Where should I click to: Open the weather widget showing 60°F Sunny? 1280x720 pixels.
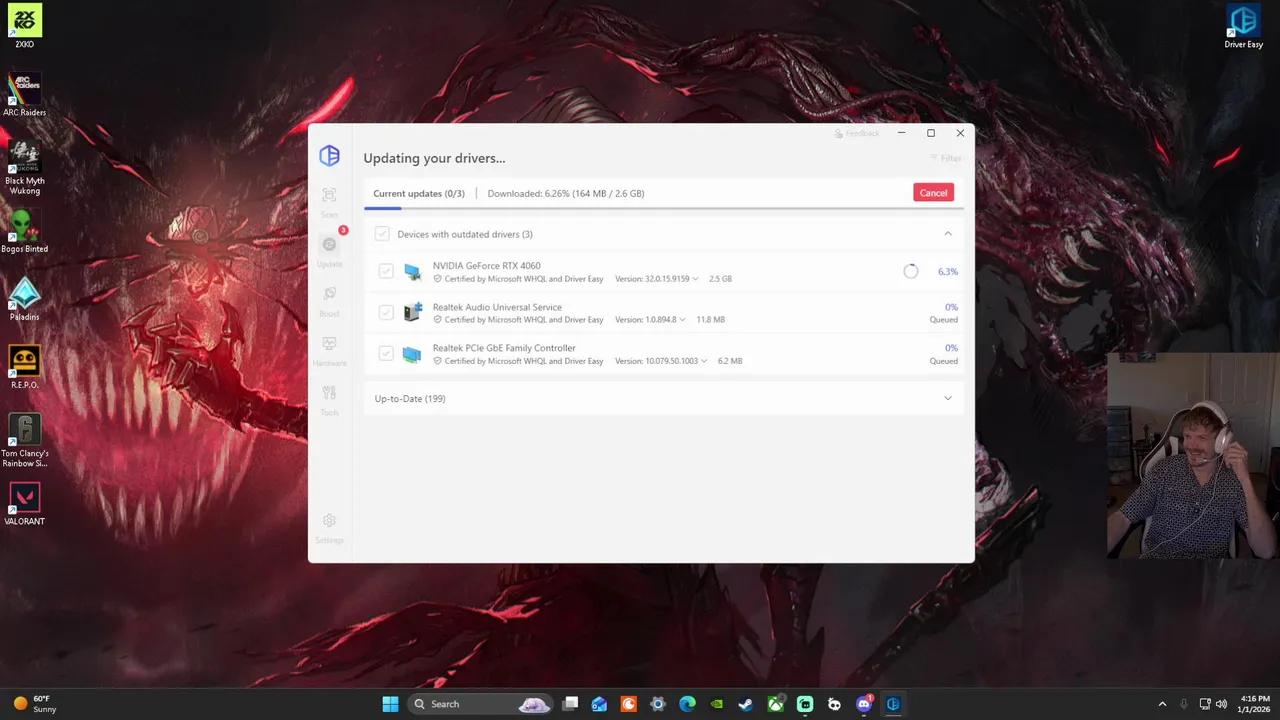pos(33,704)
